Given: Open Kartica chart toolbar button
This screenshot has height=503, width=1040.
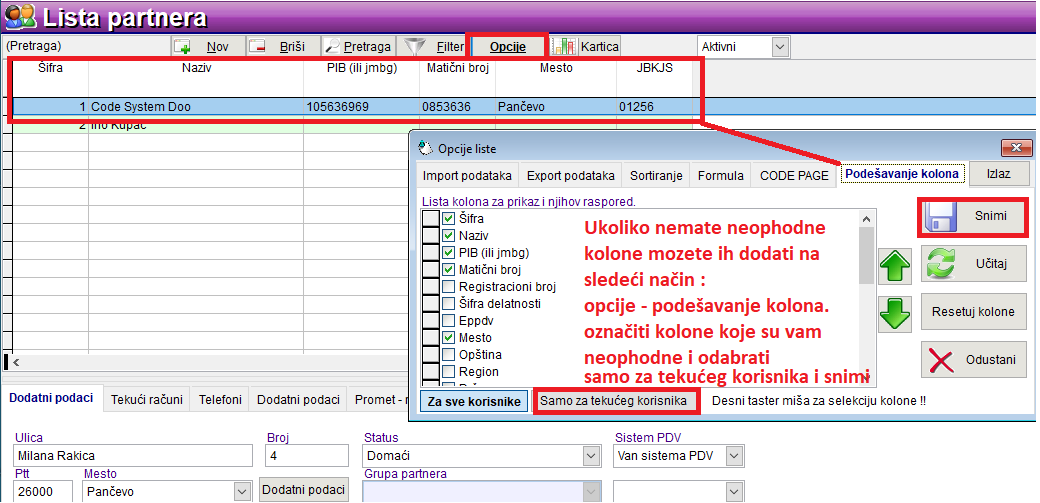Looking at the screenshot, I should tap(587, 46).
